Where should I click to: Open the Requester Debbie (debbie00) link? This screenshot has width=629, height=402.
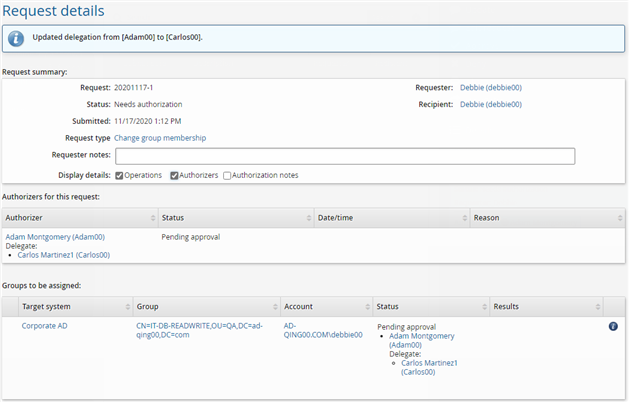tap(490, 88)
